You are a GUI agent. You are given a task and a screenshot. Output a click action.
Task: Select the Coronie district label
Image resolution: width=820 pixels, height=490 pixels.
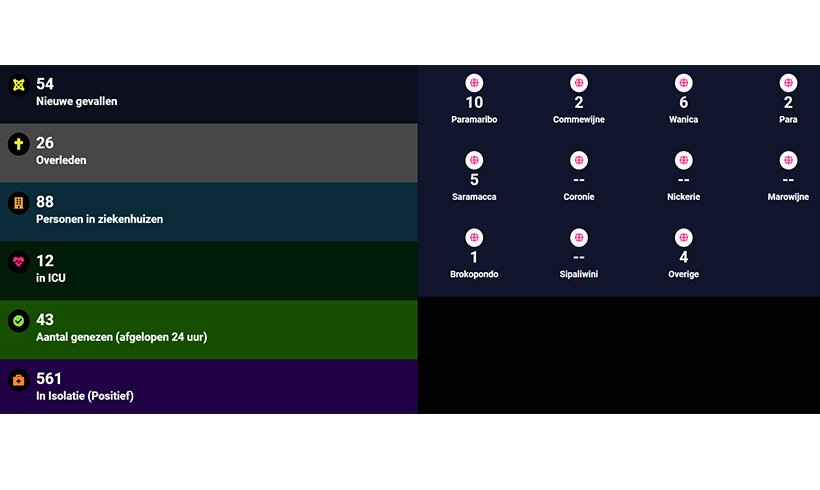point(578,197)
